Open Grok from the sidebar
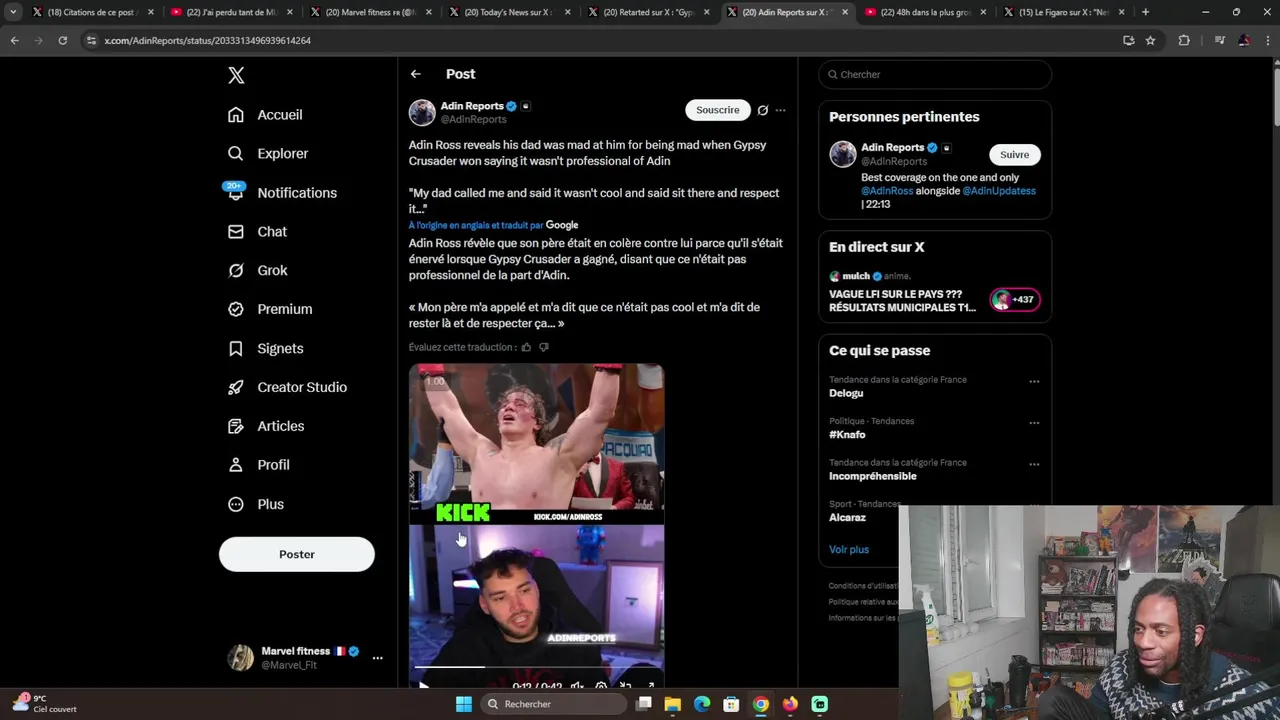 [x=257, y=271]
